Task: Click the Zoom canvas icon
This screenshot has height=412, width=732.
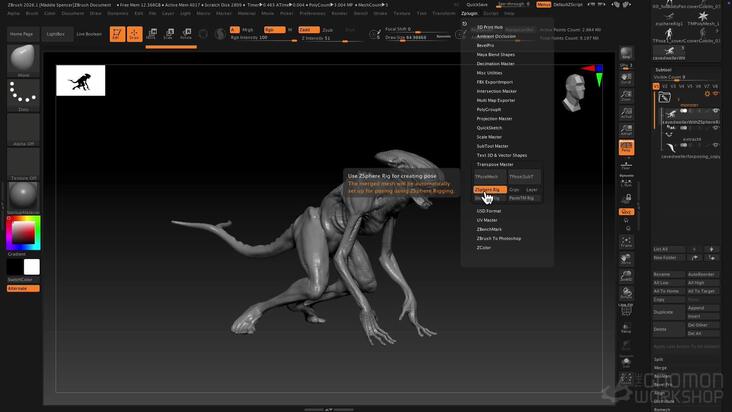Action: pos(626,96)
